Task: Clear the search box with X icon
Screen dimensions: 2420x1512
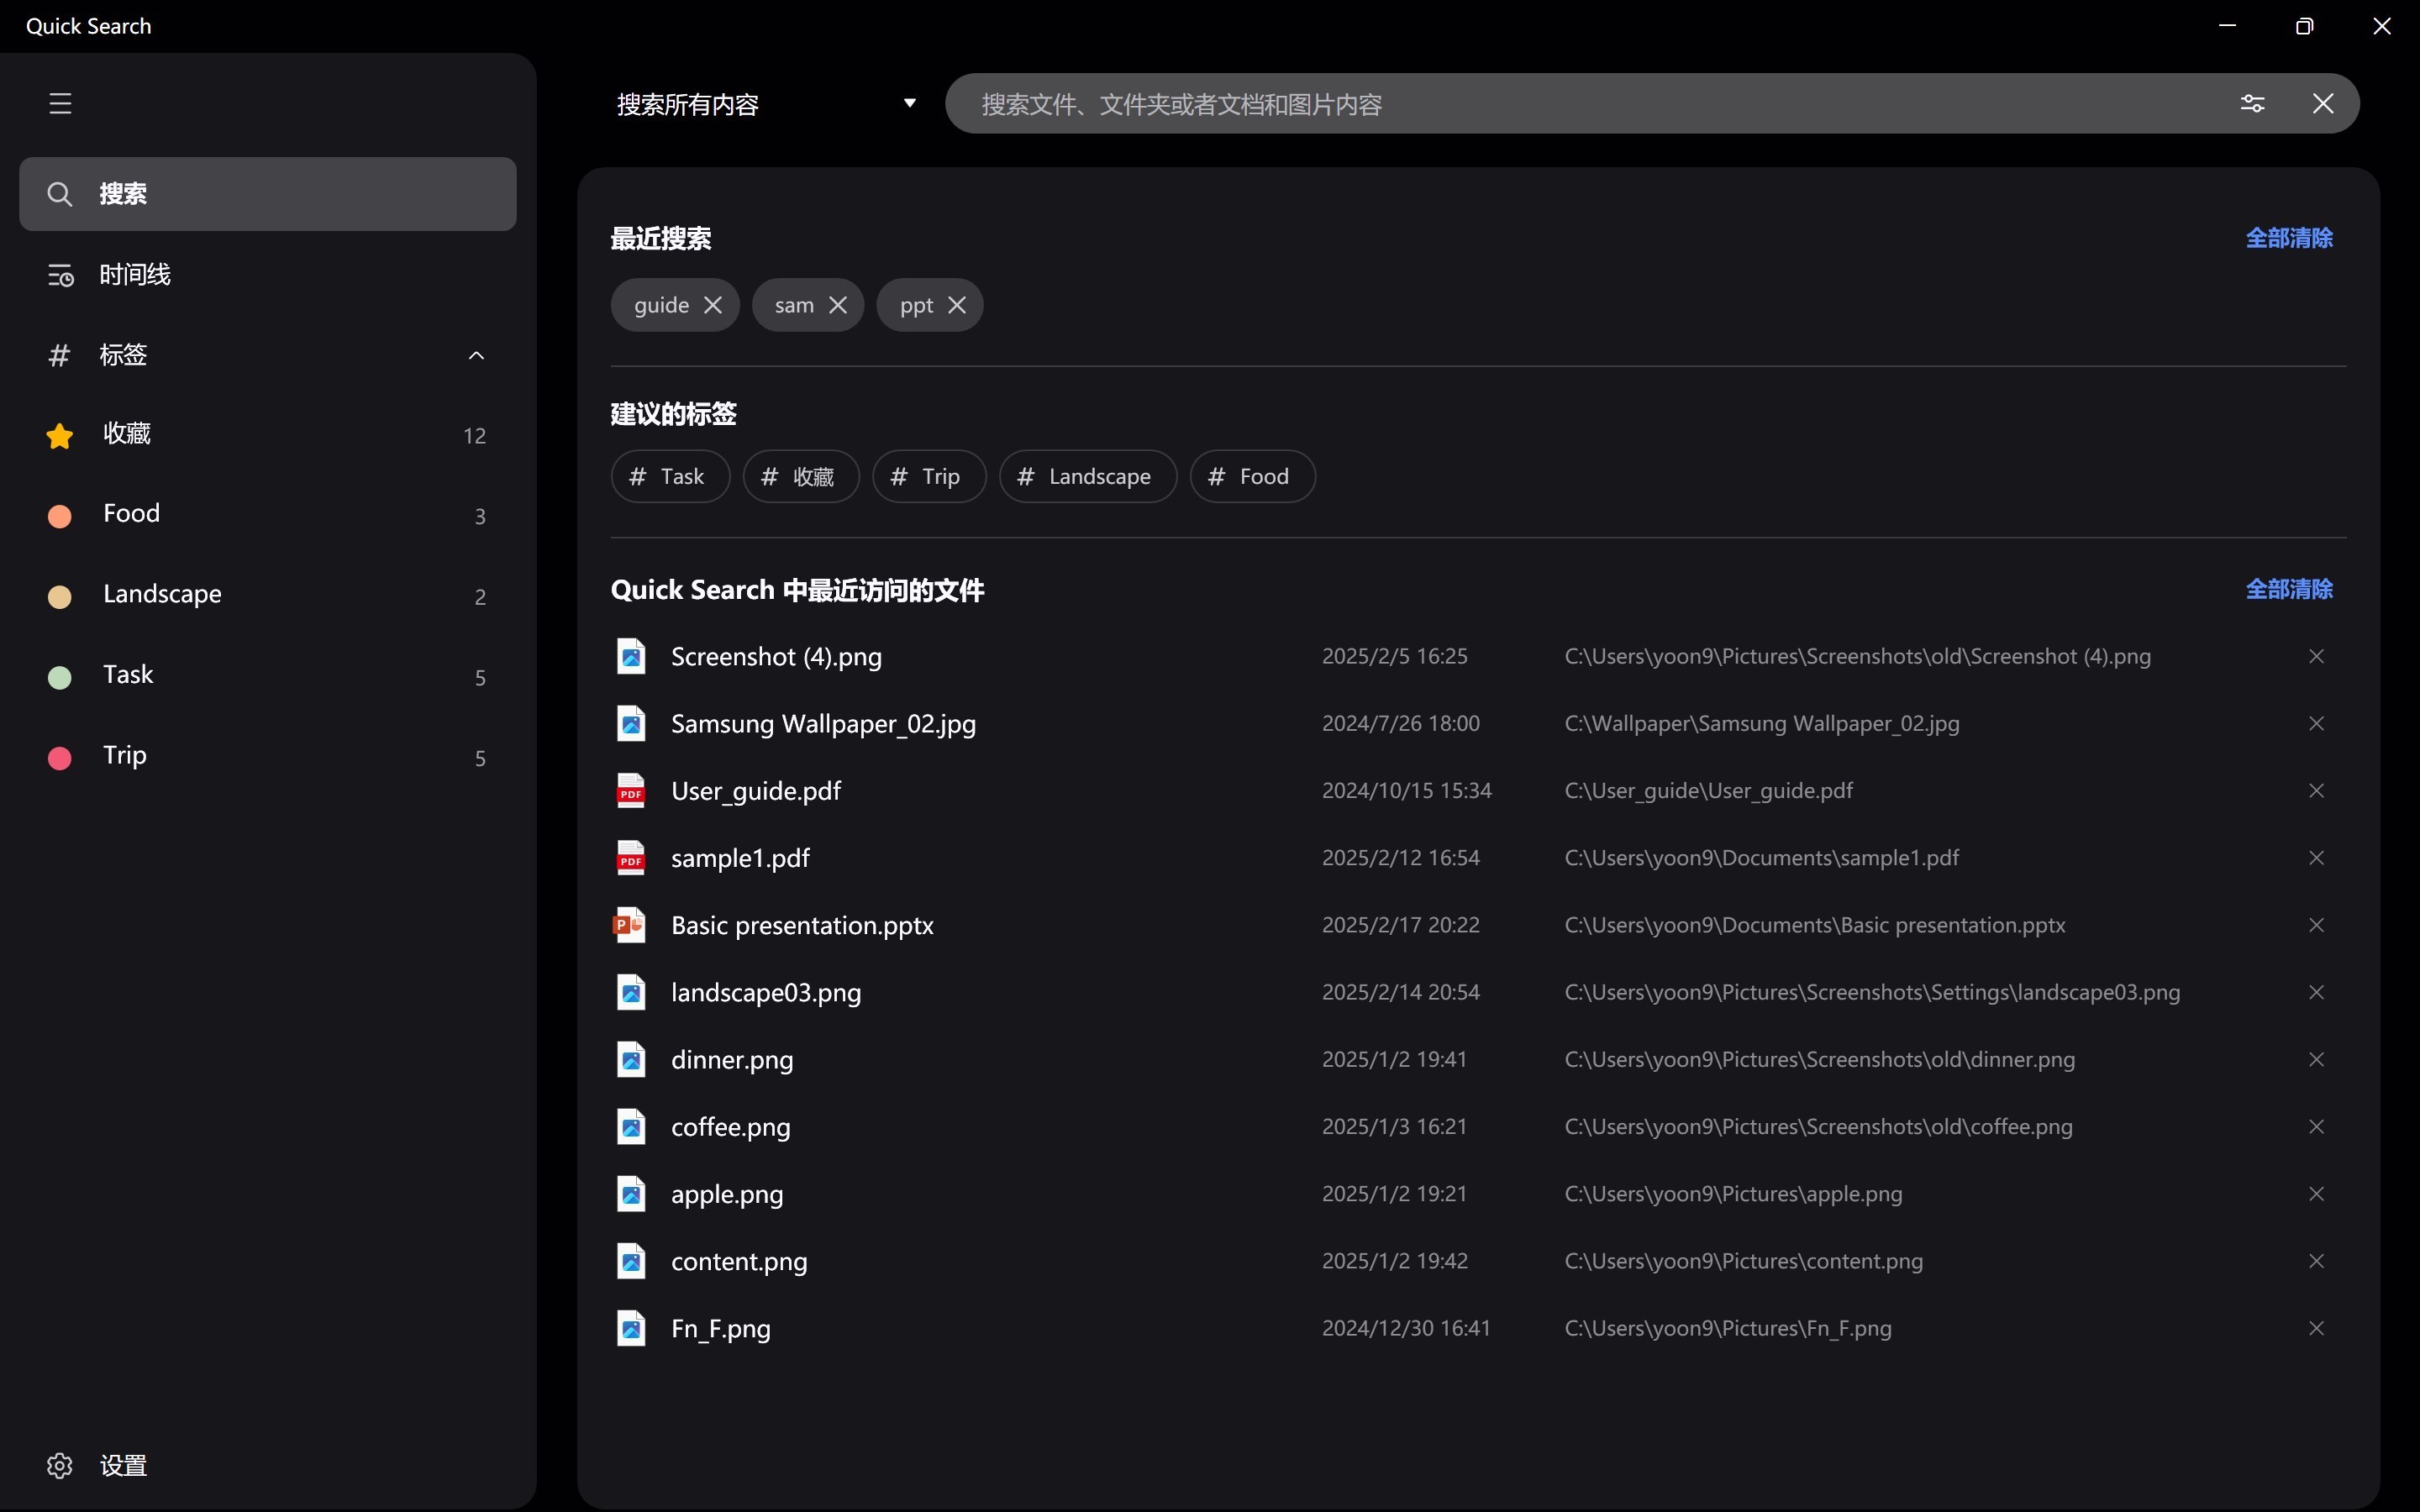Action: [2322, 103]
